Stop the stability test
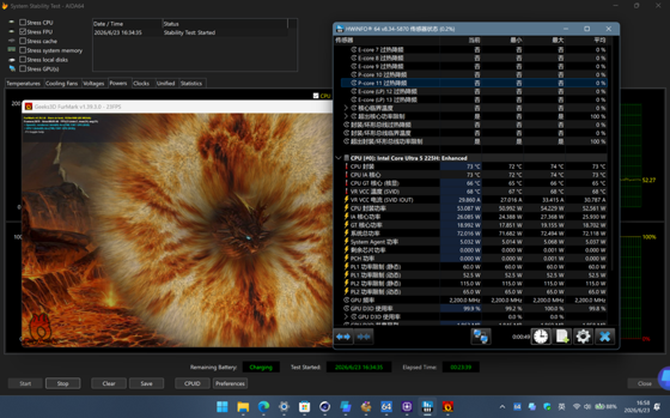Image resolution: width=670 pixels, height=418 pixels. click(x=63, y=383)
